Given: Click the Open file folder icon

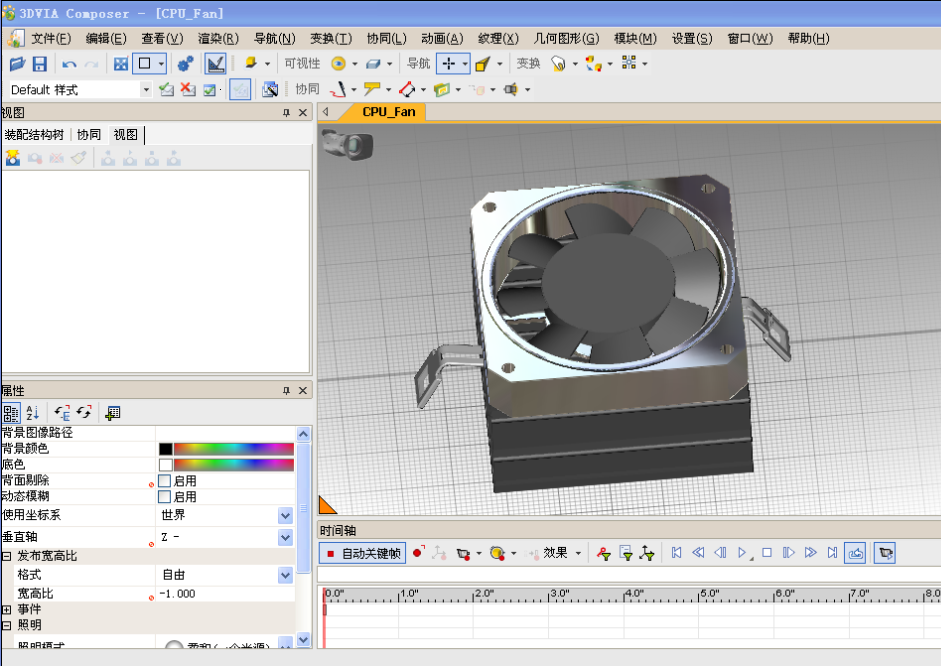Looking at the screenshot, I should (x=17, y=64).
